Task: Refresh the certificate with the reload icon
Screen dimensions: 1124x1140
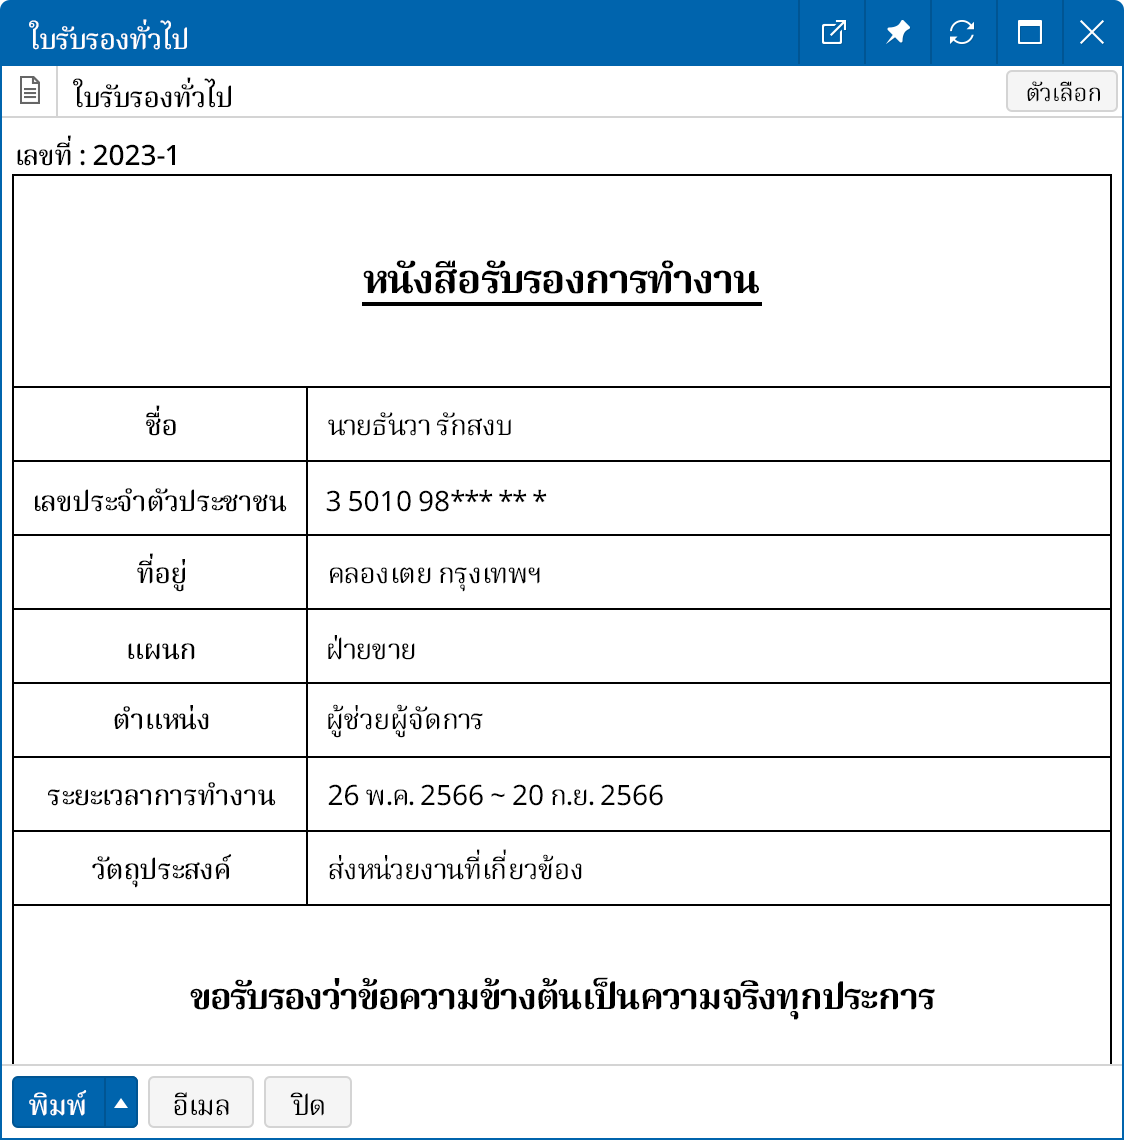Action: (x=962, y=33)
